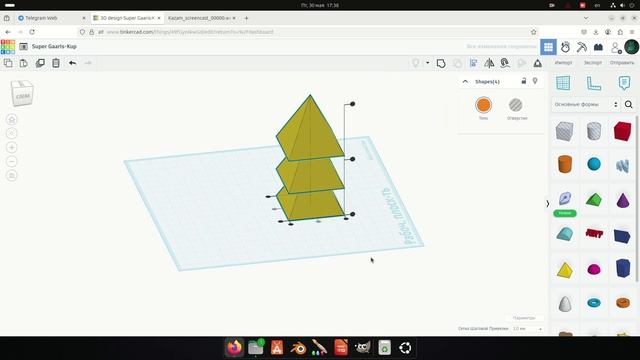Pick the magenta half sphere shape
Viewport: 640px width, 360px height.
tap(594, 269)
